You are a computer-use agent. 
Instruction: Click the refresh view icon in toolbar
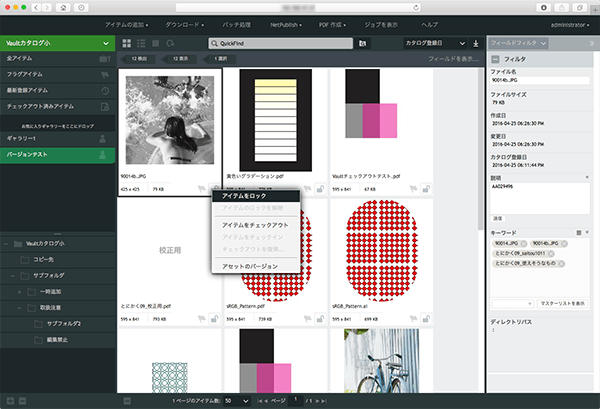(170, 43)
